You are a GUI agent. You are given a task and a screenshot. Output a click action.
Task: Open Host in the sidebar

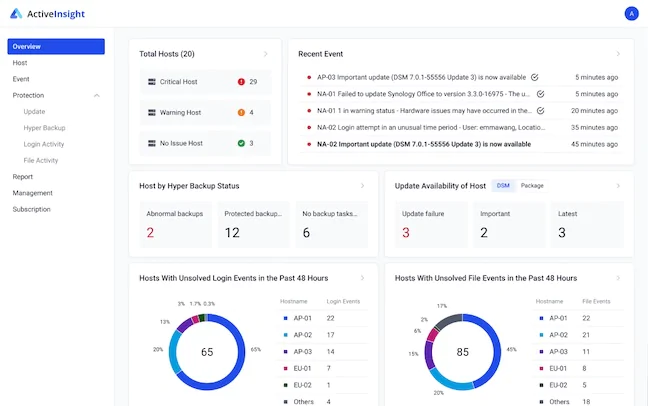(20, 63)
